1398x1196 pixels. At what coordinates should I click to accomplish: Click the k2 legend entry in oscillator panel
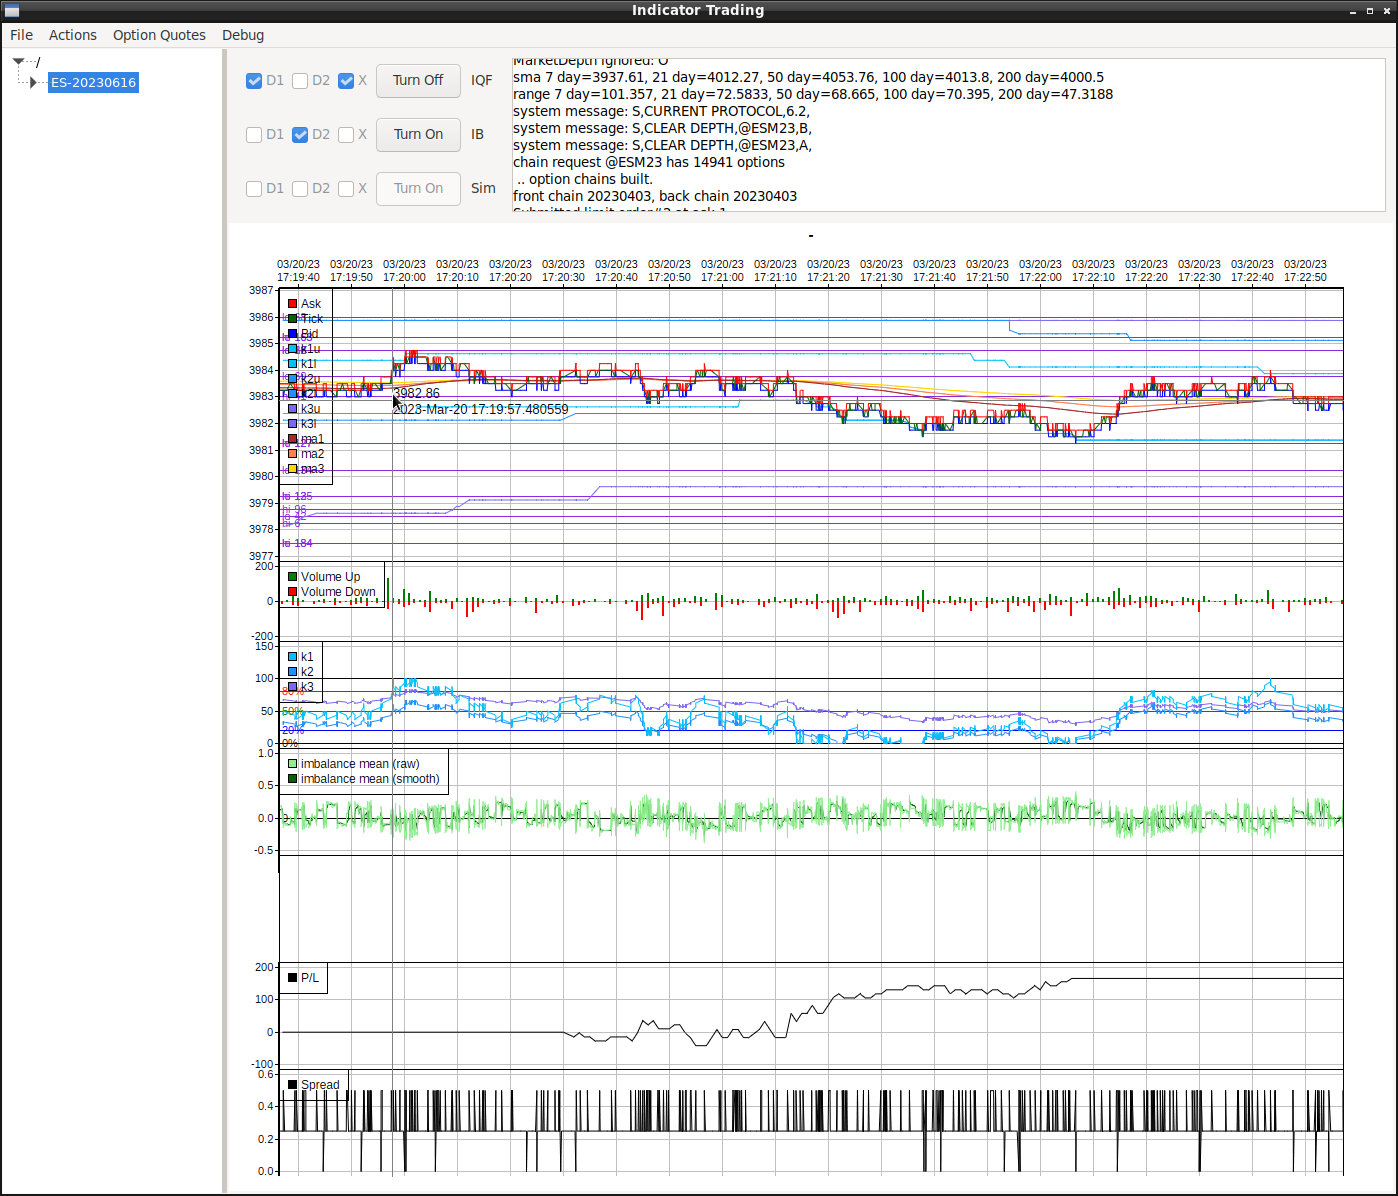click(x=300, y=672)
